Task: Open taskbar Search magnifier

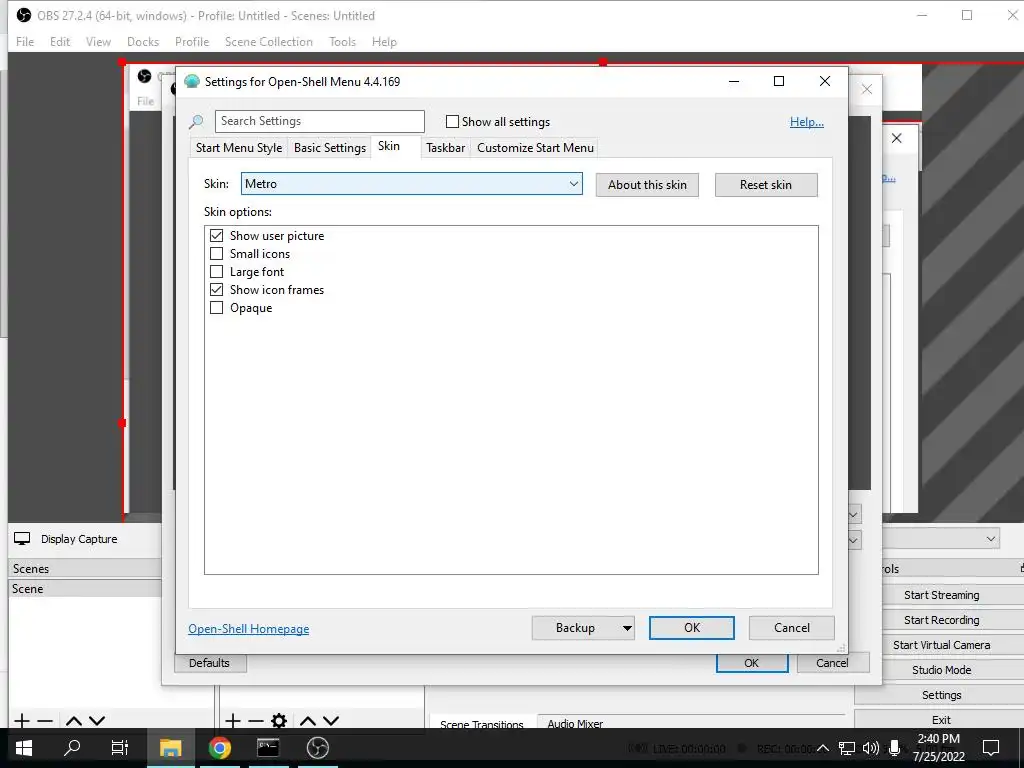Action: (x=72, y=748)
